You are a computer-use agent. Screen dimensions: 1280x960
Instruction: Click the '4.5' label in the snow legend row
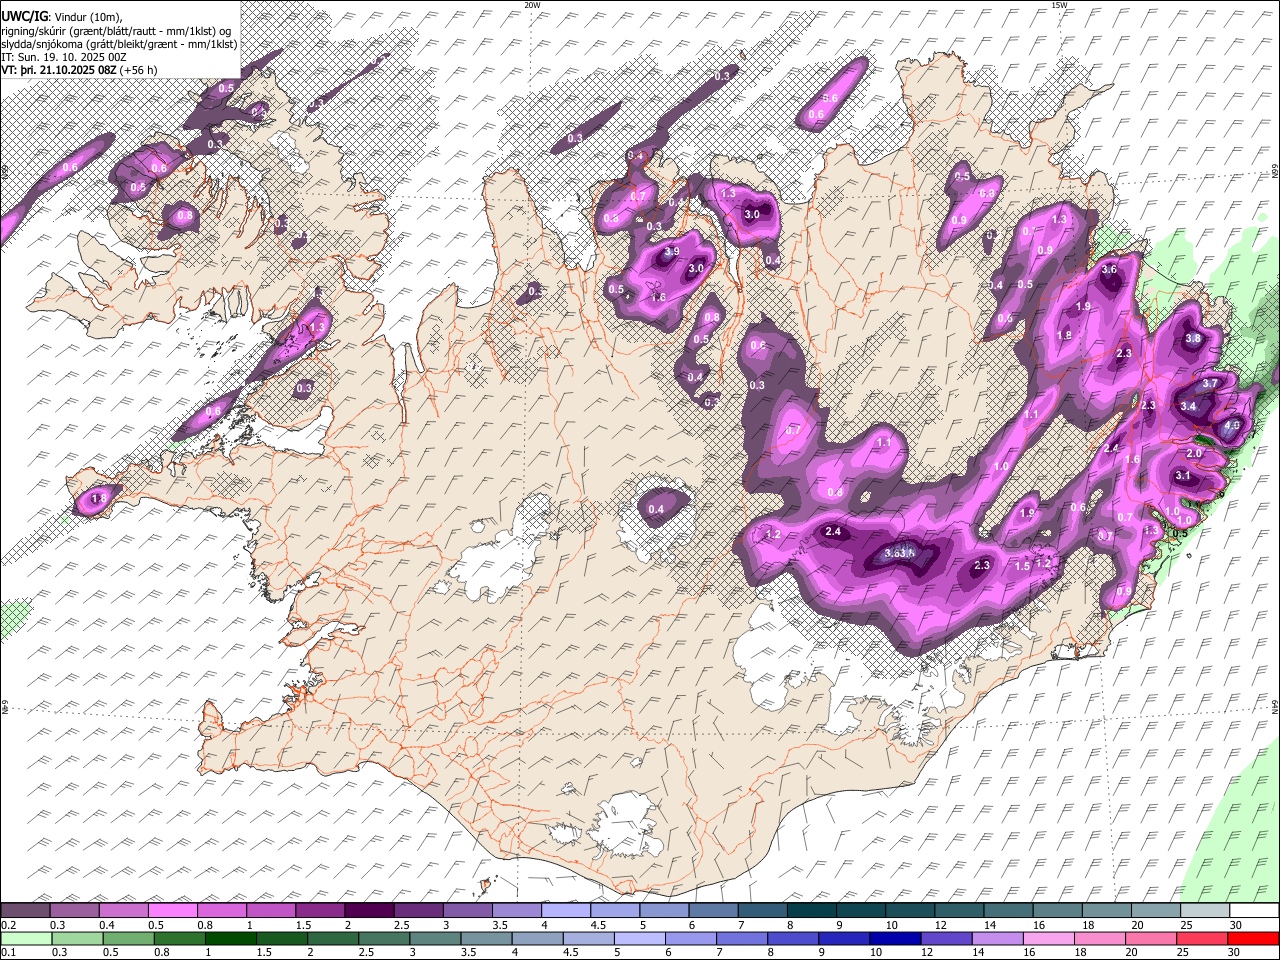(x=598, y=925)
